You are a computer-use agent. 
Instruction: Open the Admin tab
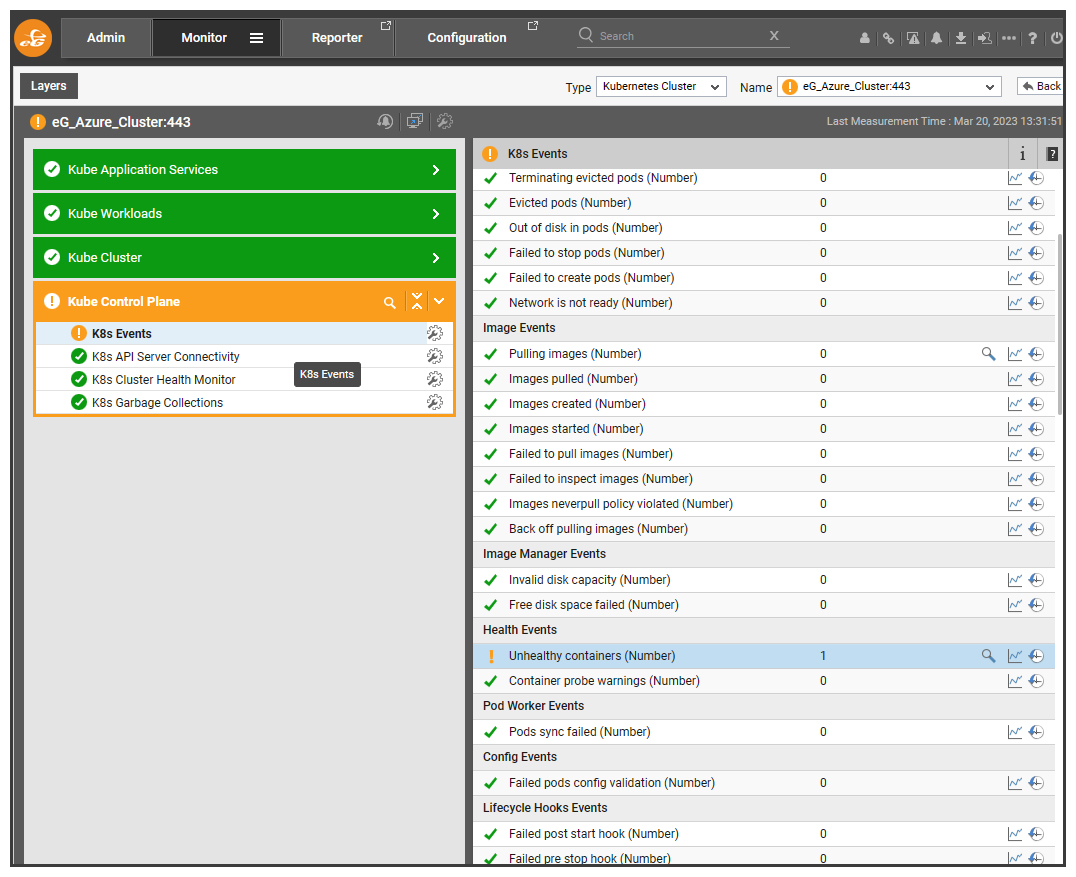click(x=106, y=38)
